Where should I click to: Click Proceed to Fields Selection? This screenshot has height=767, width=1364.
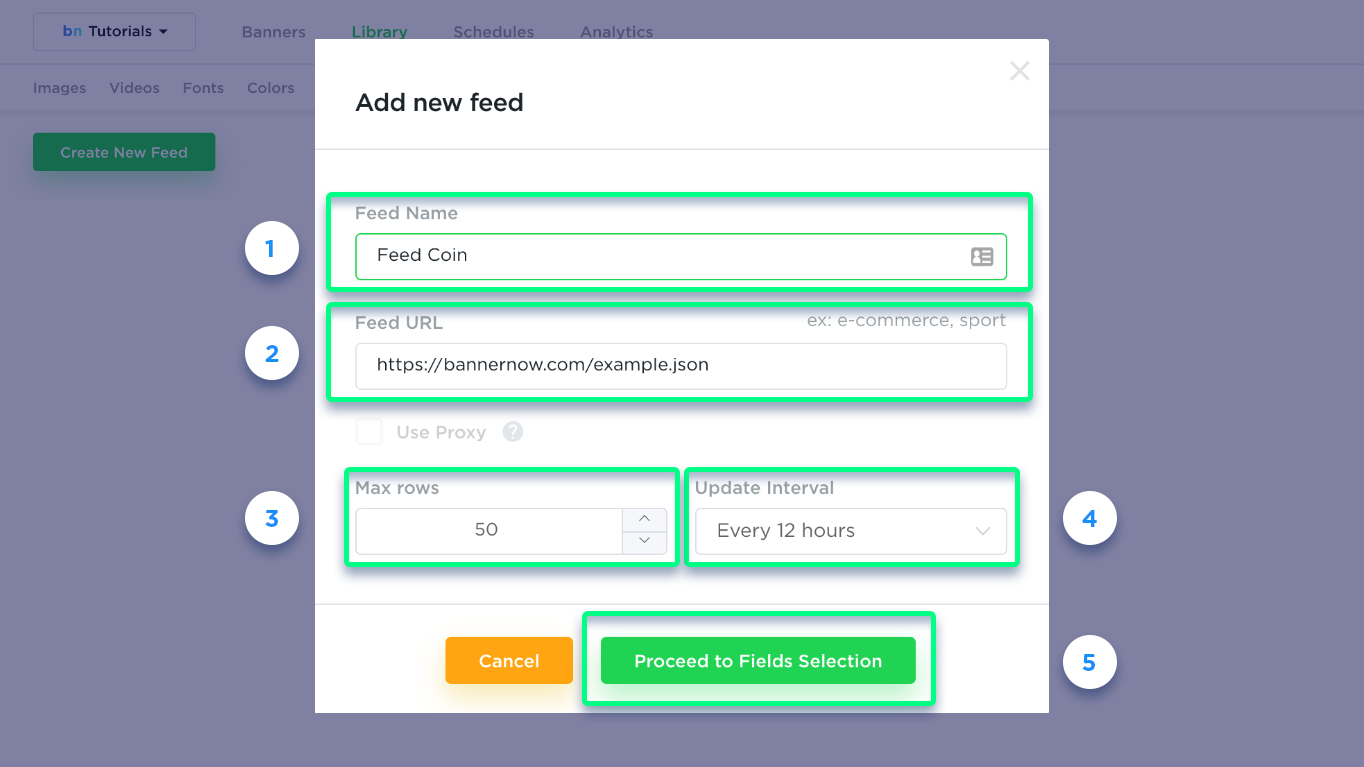(758, 661)
